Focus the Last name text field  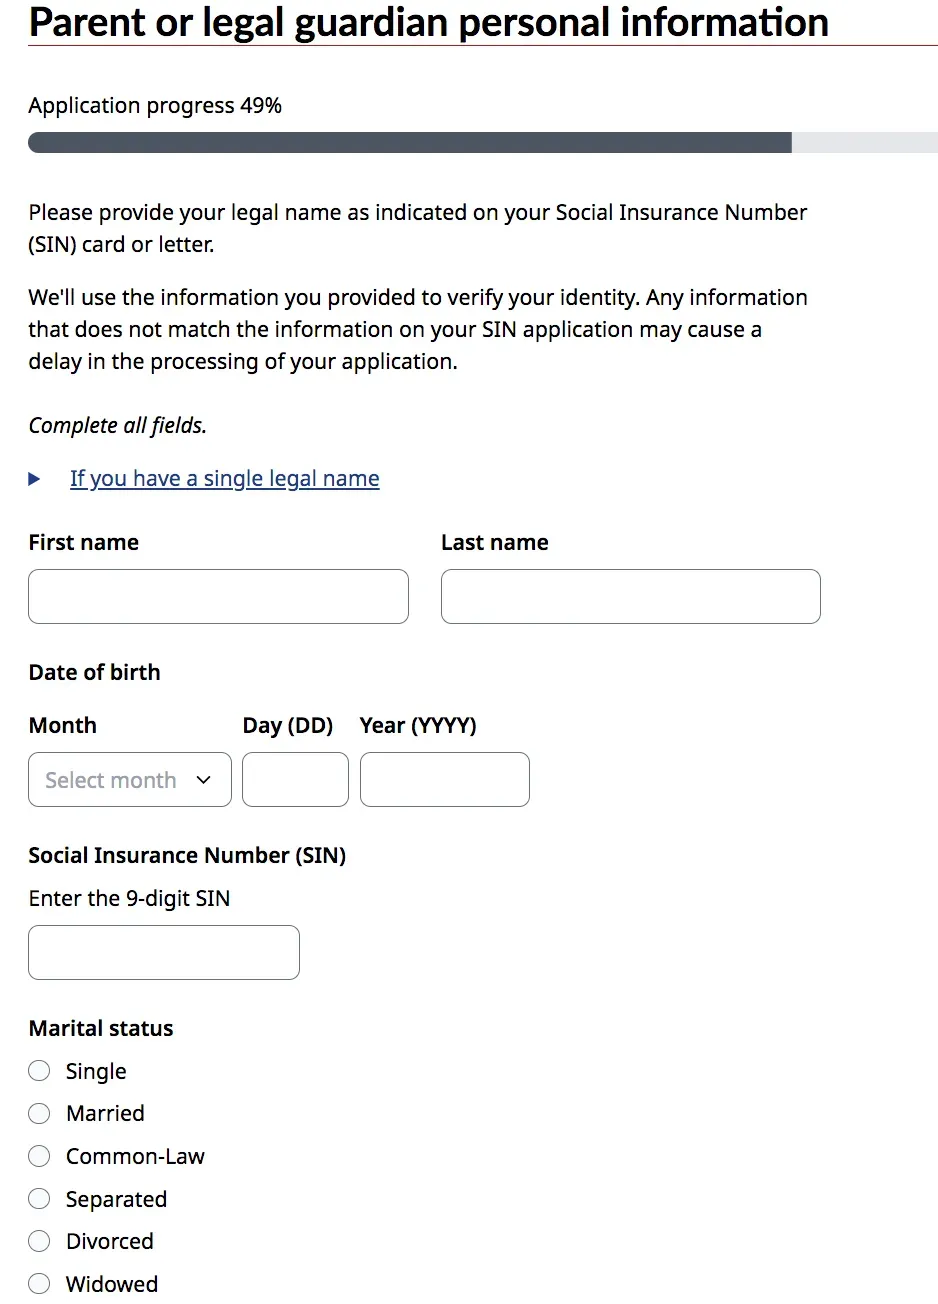(630, 597)
